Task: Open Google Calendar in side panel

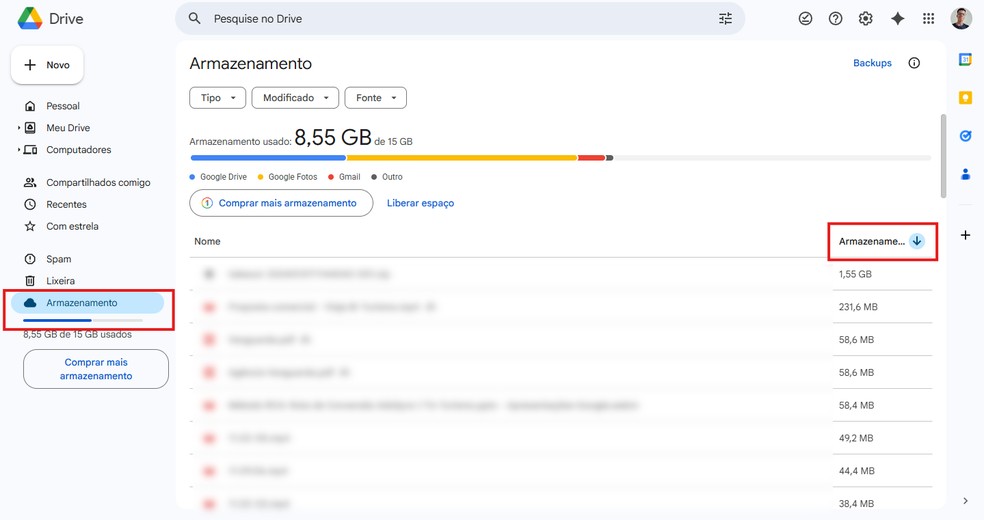Action: coord(965,60)
